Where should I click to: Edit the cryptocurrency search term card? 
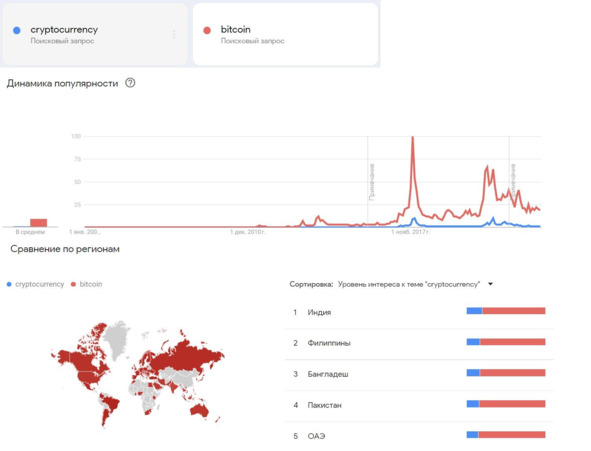click(x=95, y=34)
